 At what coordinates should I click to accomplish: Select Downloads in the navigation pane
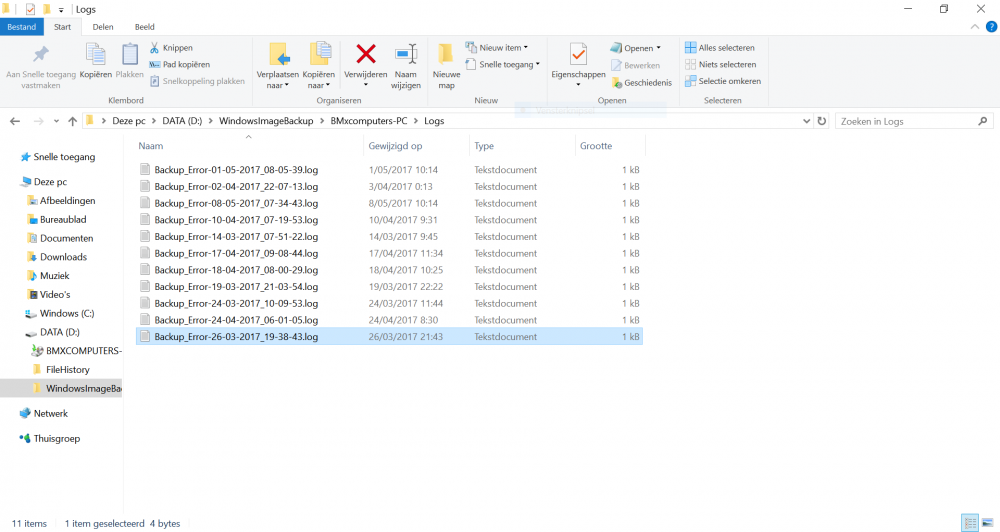pyautogui.click(x=63, y=257)
